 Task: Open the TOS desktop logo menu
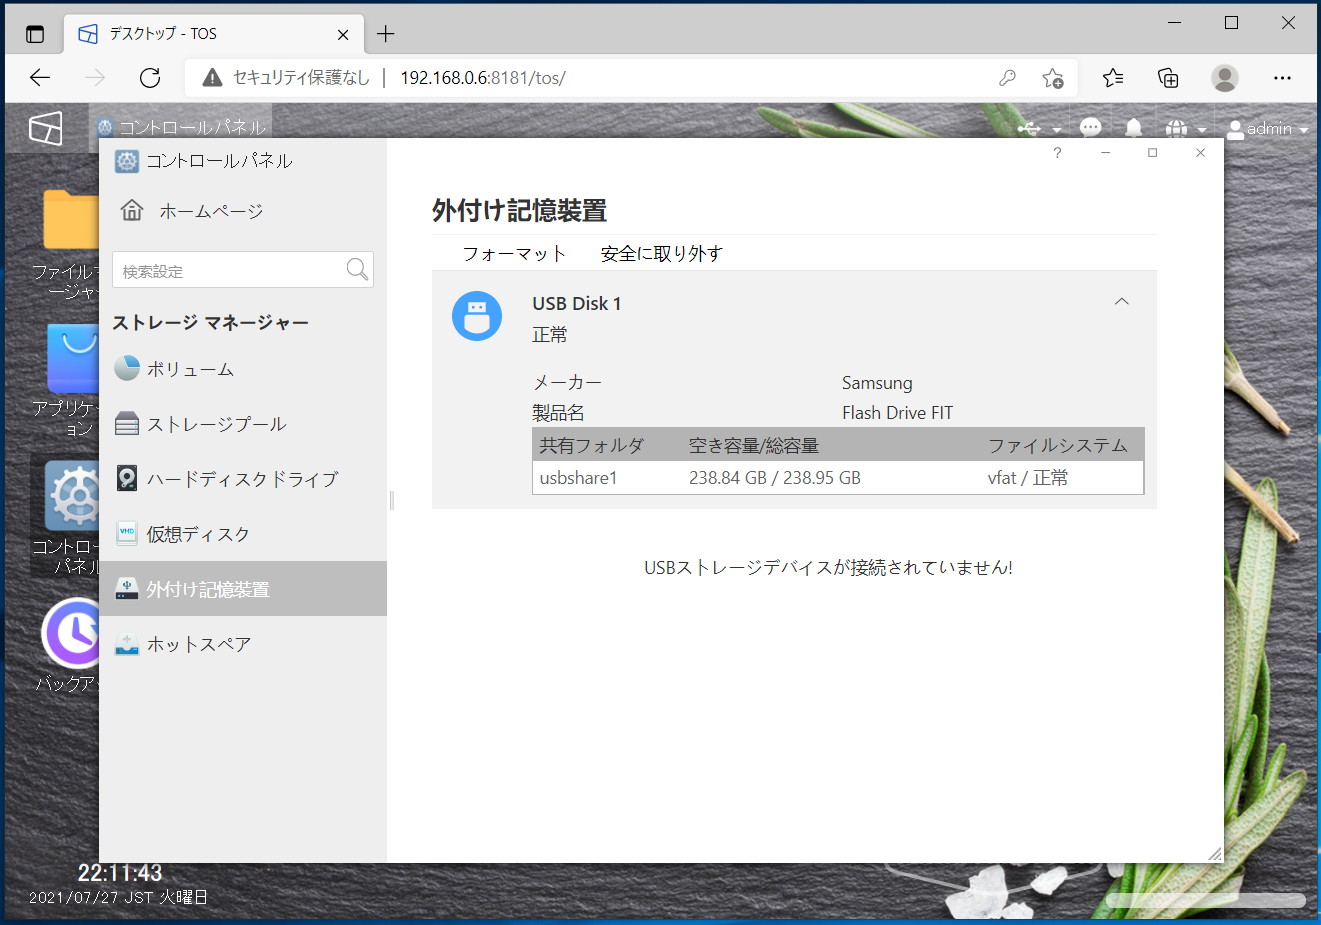coord(46,128)
